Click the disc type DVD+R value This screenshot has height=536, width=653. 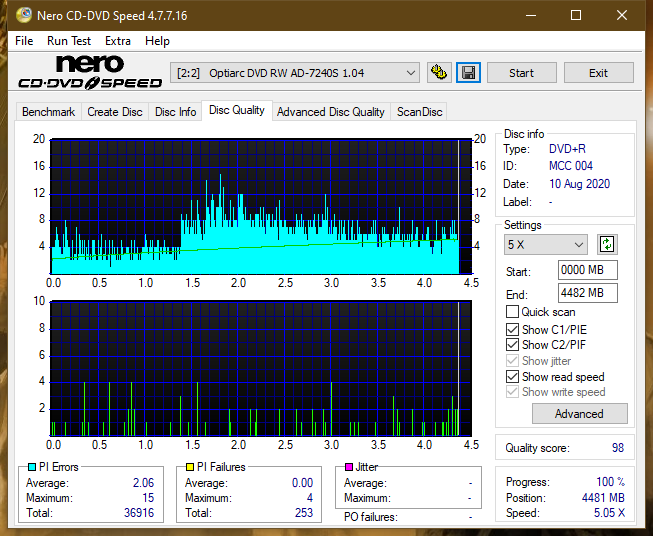point(567,149)
